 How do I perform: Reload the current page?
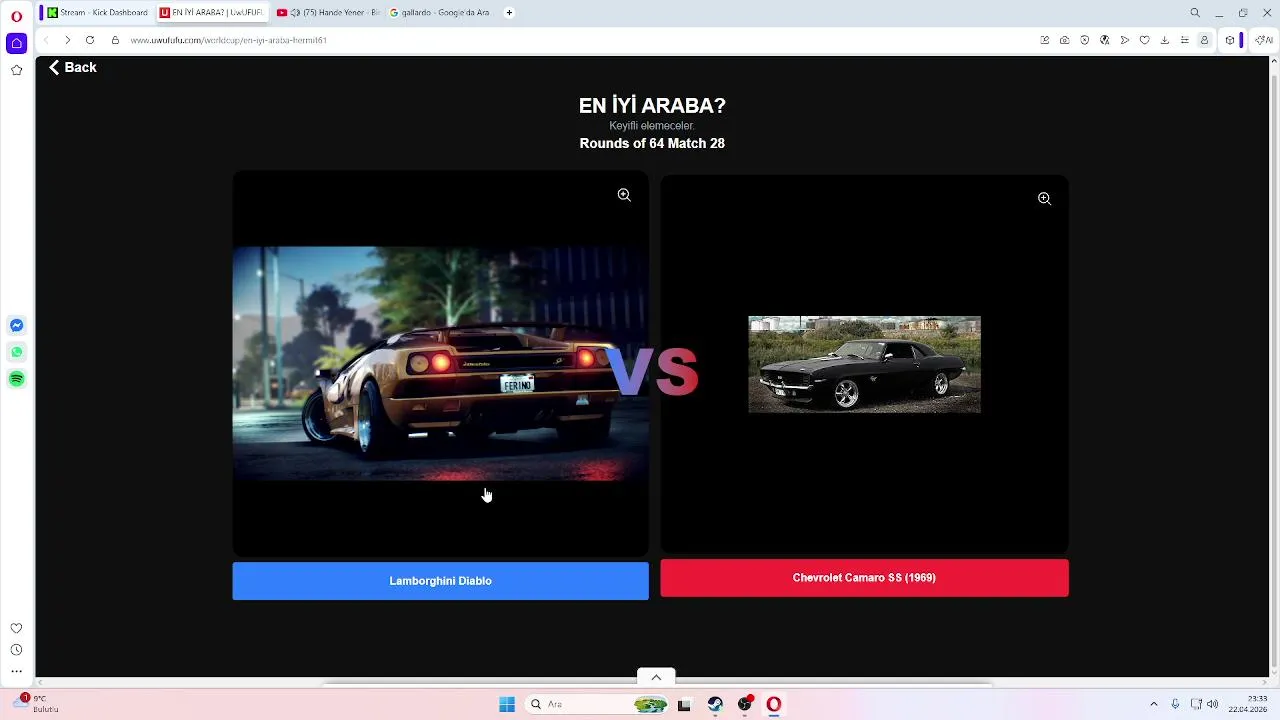point(90,40)
